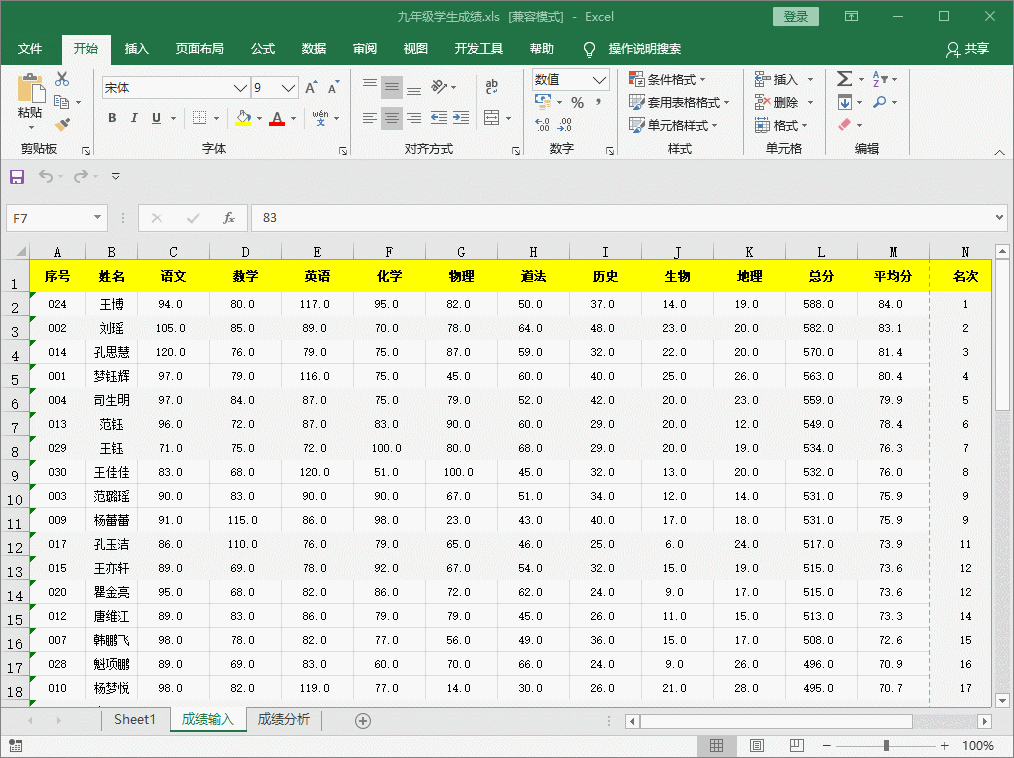The width and height of the screenshot is (1014, 758).
Task: Open the font name 宋体 dropdown
Action: click(240, 88)
